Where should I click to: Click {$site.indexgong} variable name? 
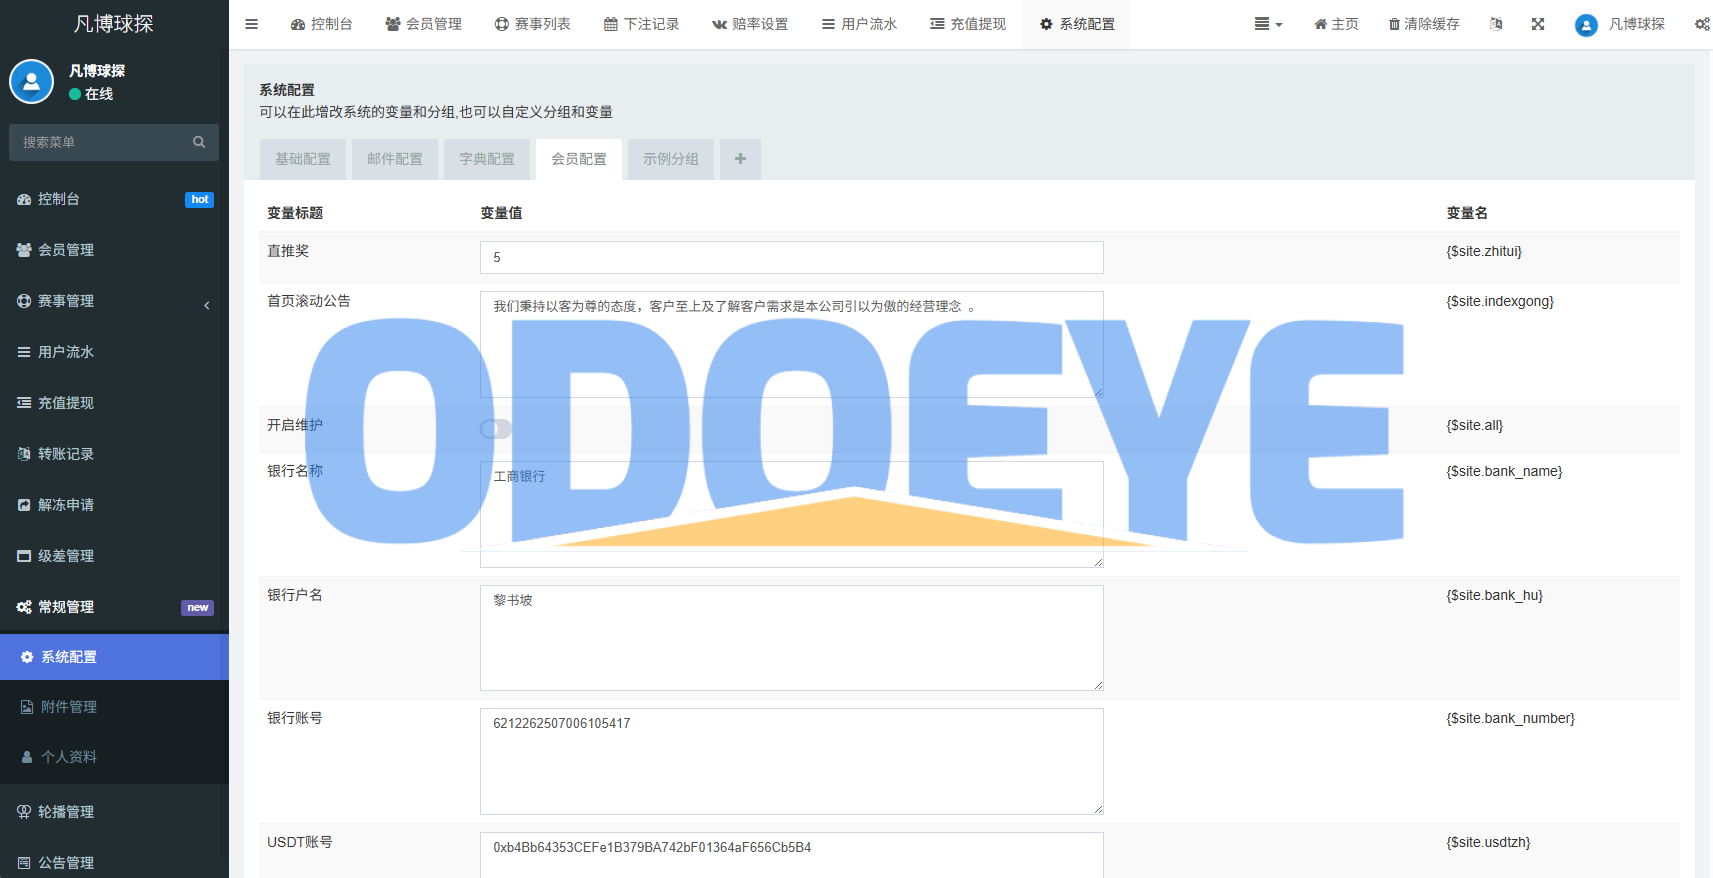(x=1500, y=301)
